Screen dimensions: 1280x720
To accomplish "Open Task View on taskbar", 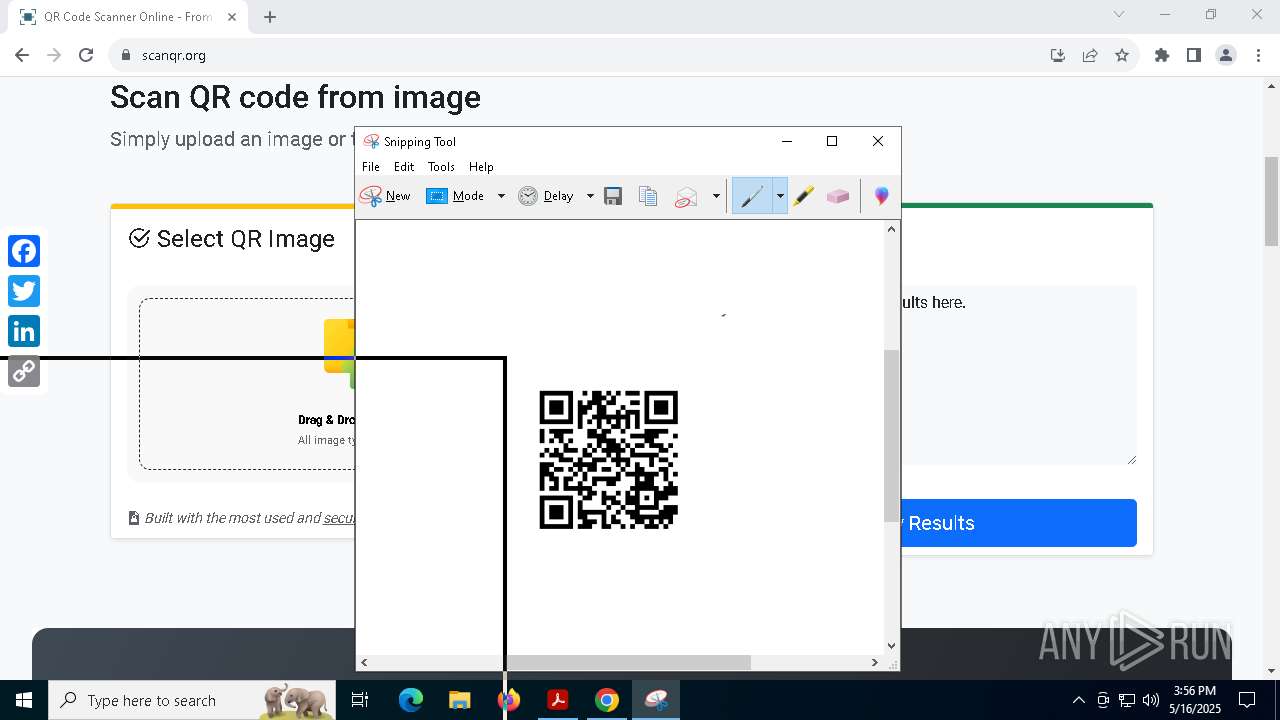I will tap(361, 700).
